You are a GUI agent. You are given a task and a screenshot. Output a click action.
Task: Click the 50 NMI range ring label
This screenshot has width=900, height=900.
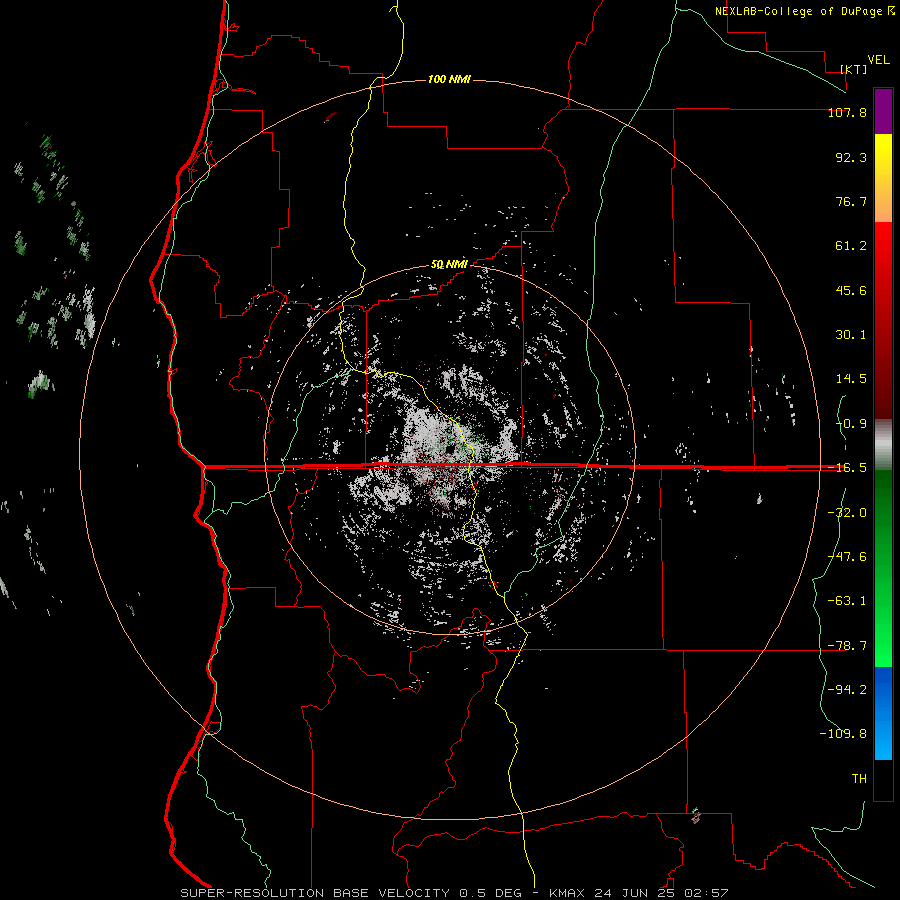point(449,265)
